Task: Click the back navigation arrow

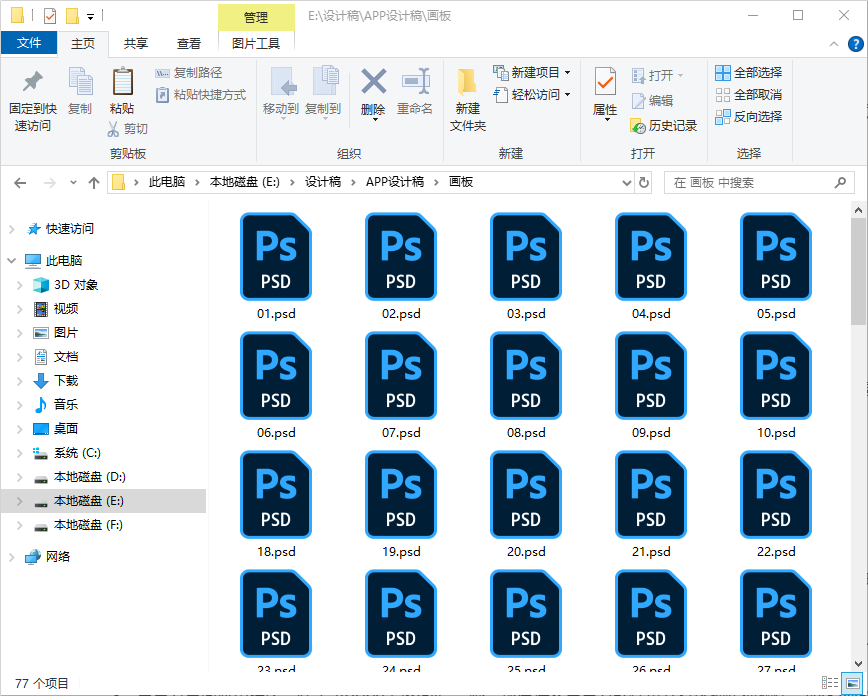Action: tap(21, 184)
